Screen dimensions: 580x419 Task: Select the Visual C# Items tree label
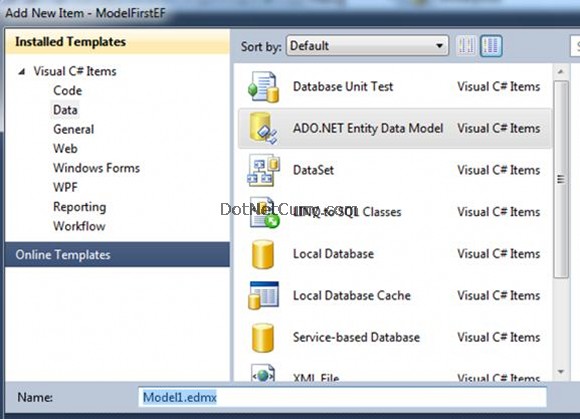point(75,71)
